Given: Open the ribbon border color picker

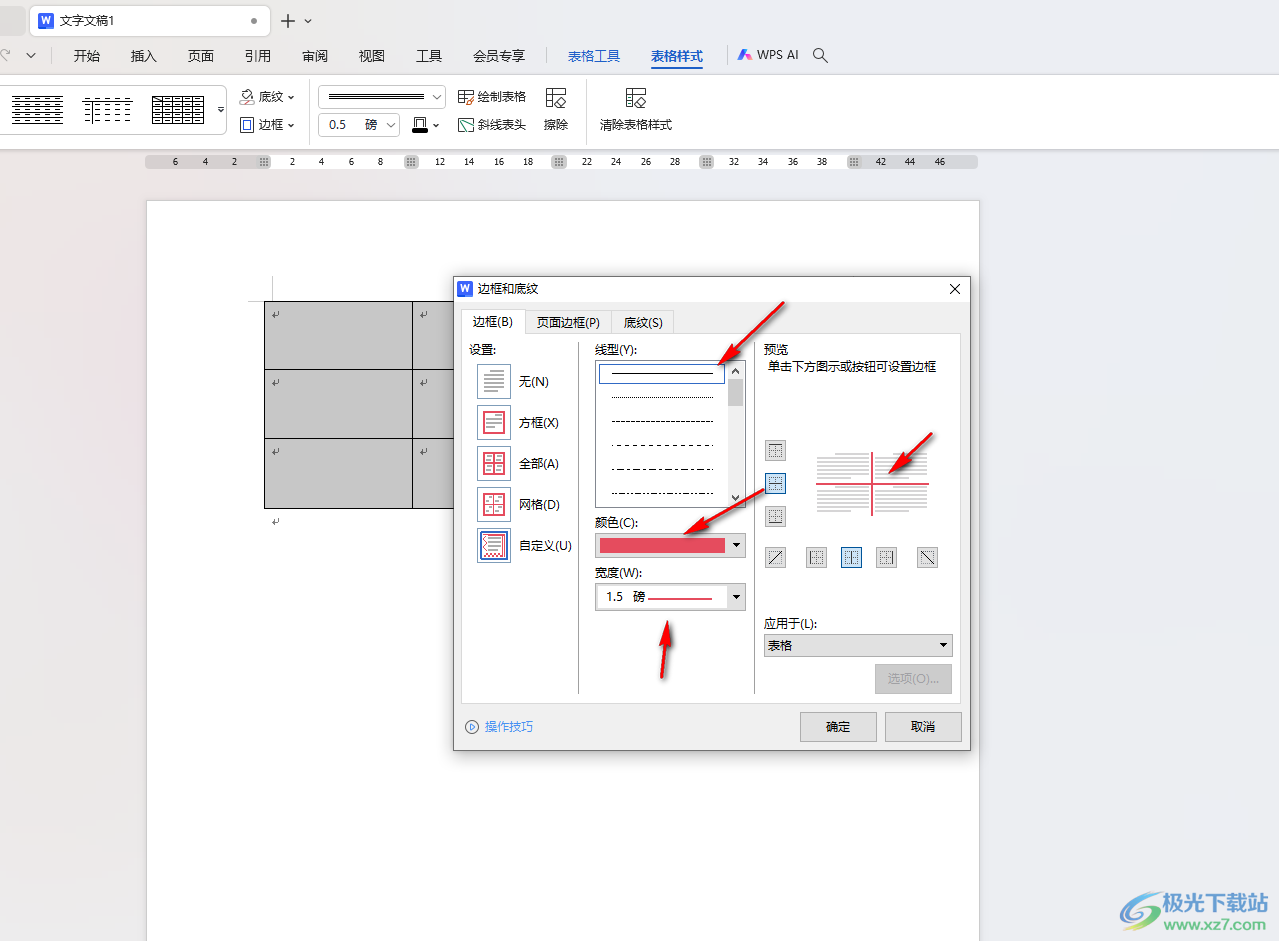Looking at the screenshot, I should click(425, 125).
